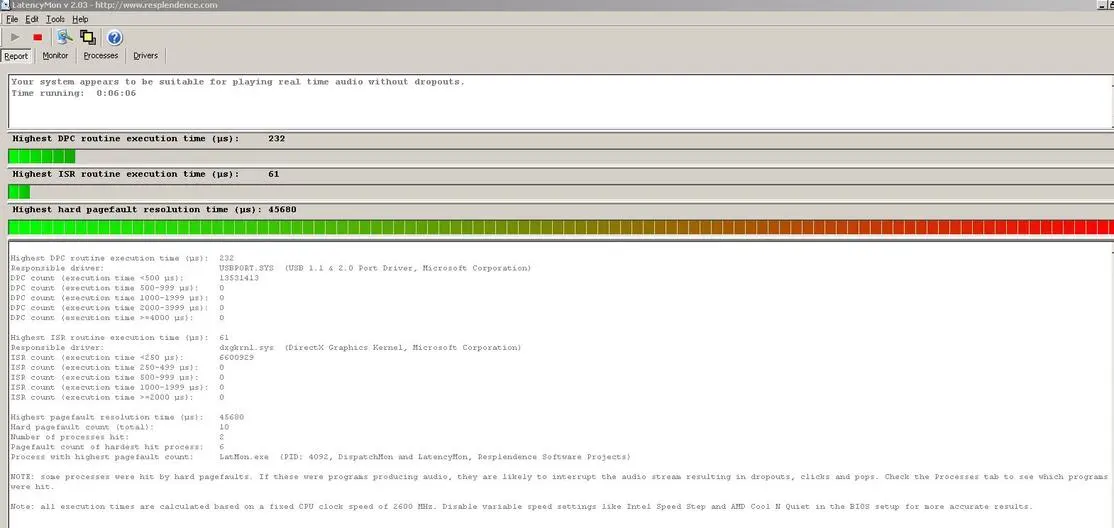Viewport: 1114px width, 528px height.
Task: Click 'ISR count (execution time >=2000 µs)' row
Action: (x=117, y=397)
